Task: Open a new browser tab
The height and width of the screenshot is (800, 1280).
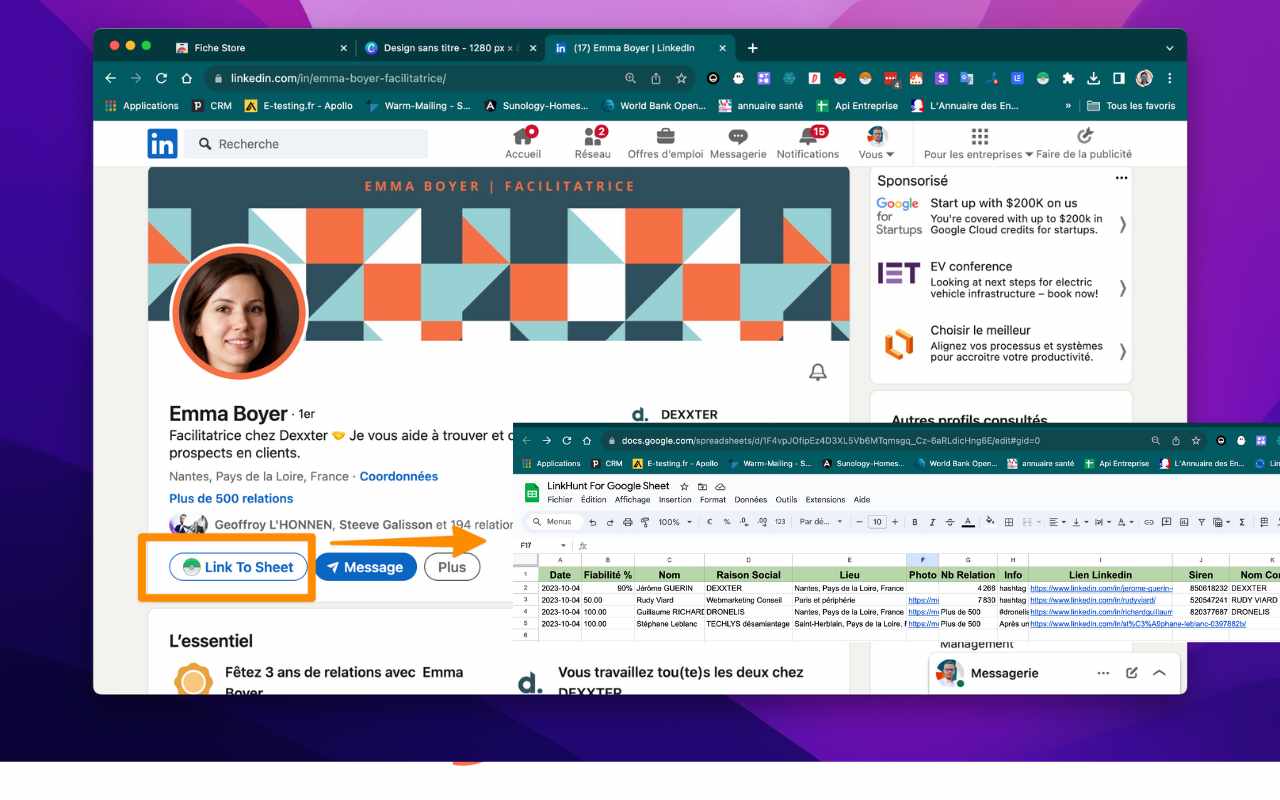Action: pyautogui.click(x=752, y=47)
